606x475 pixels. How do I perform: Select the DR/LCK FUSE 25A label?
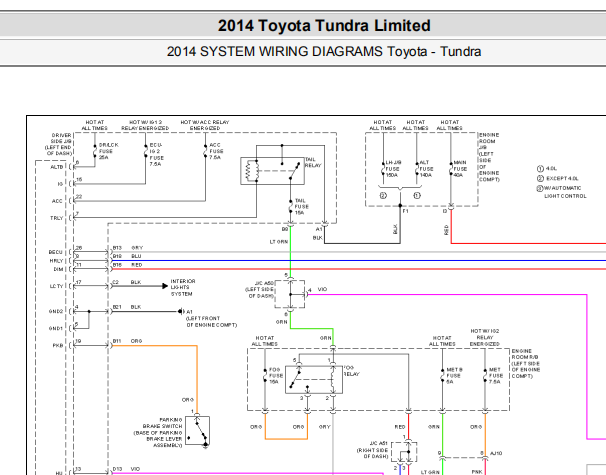tap(108, 151)
